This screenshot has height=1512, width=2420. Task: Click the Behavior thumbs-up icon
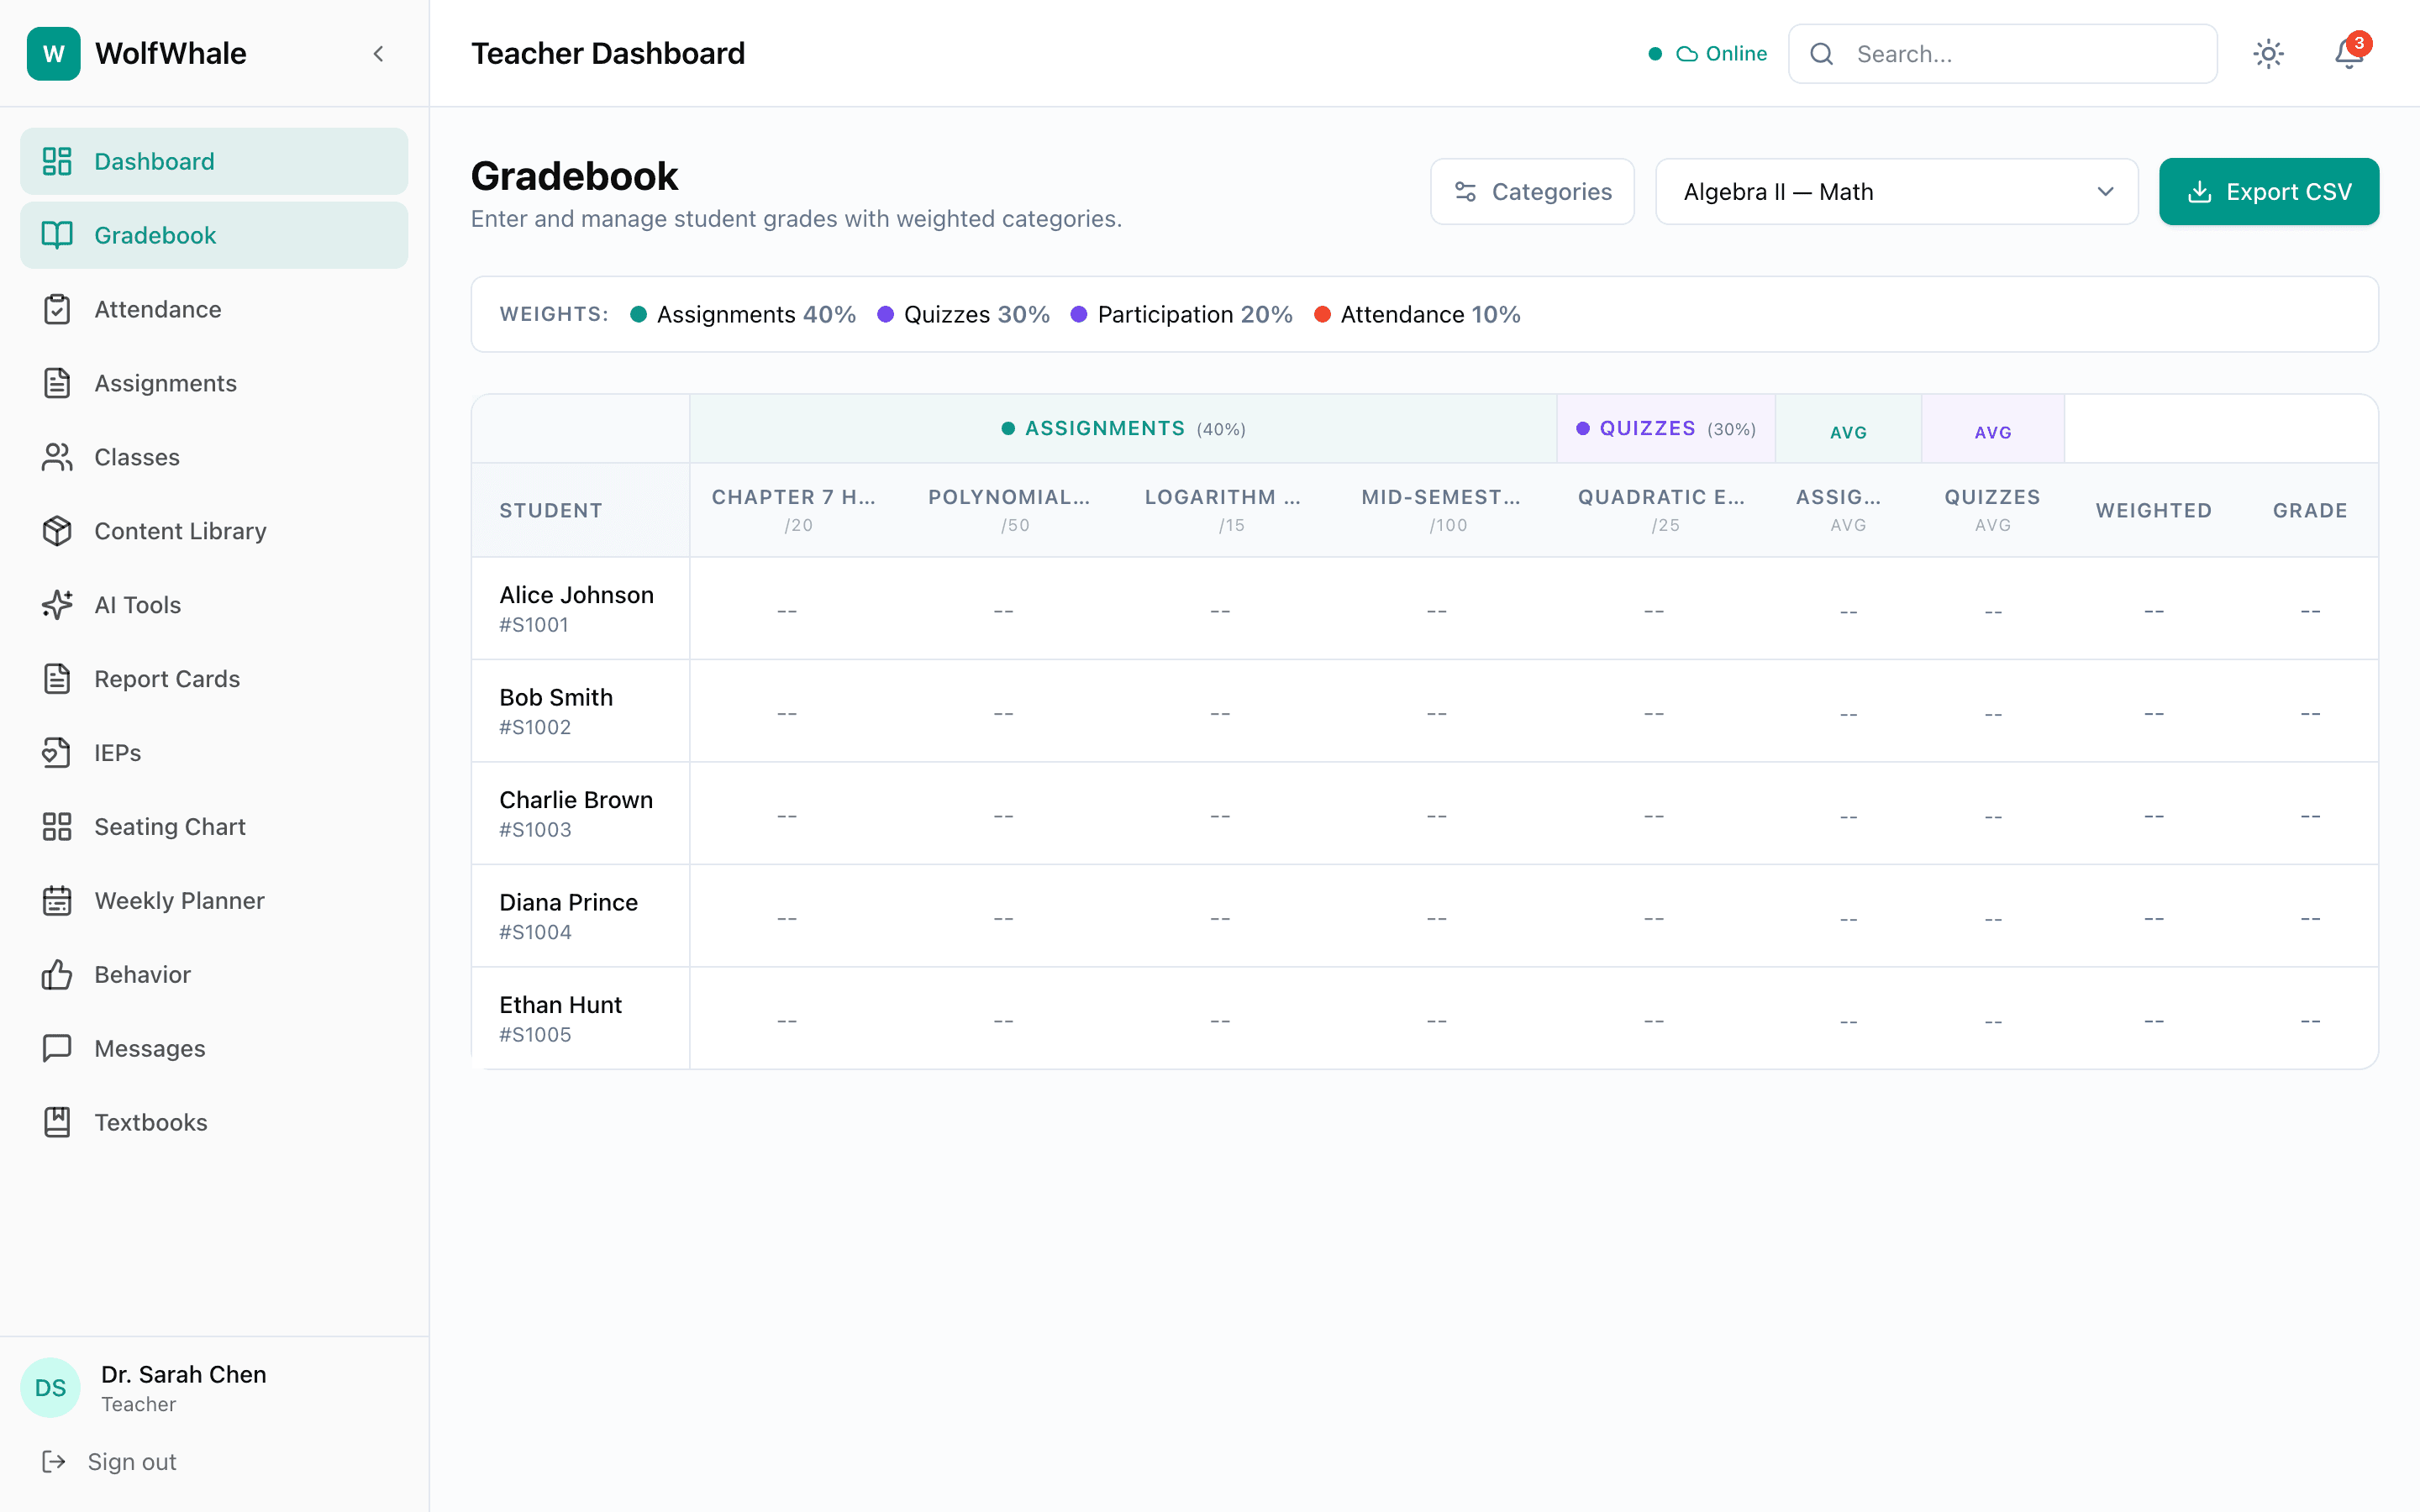56,974
